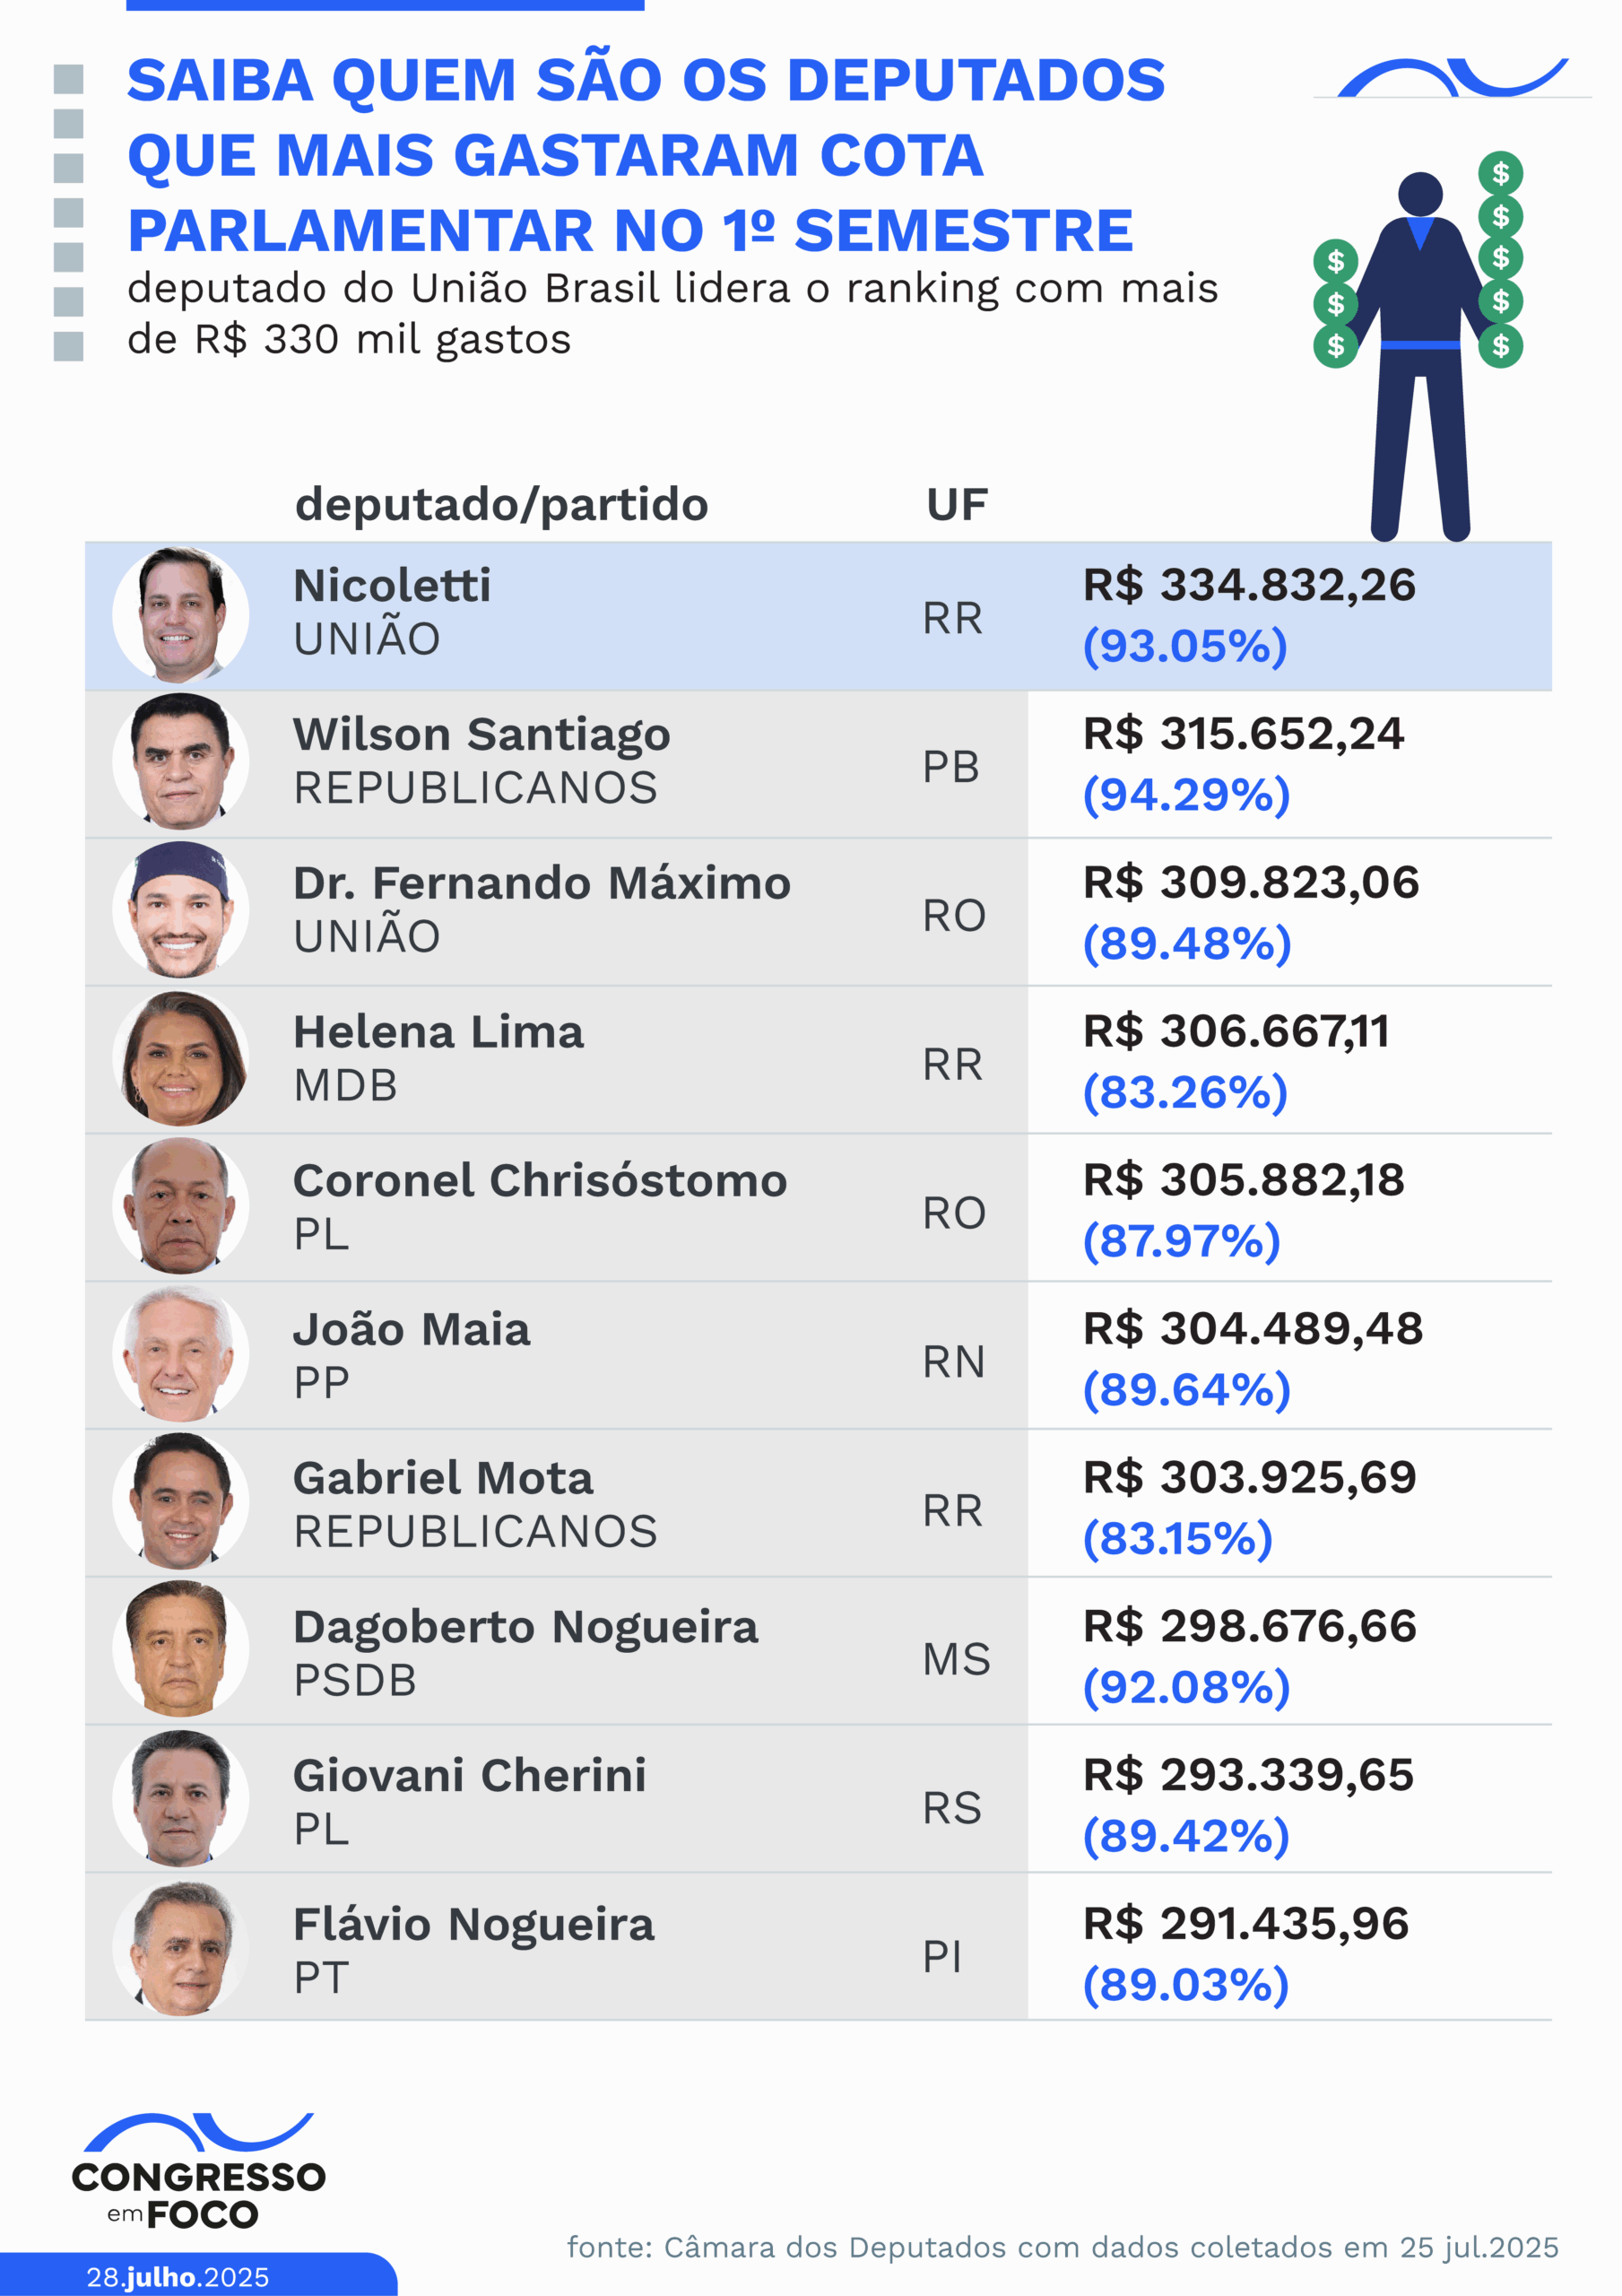Click Nicoletti's R$ 334.832,26 amount

[x=1249, y=585]
